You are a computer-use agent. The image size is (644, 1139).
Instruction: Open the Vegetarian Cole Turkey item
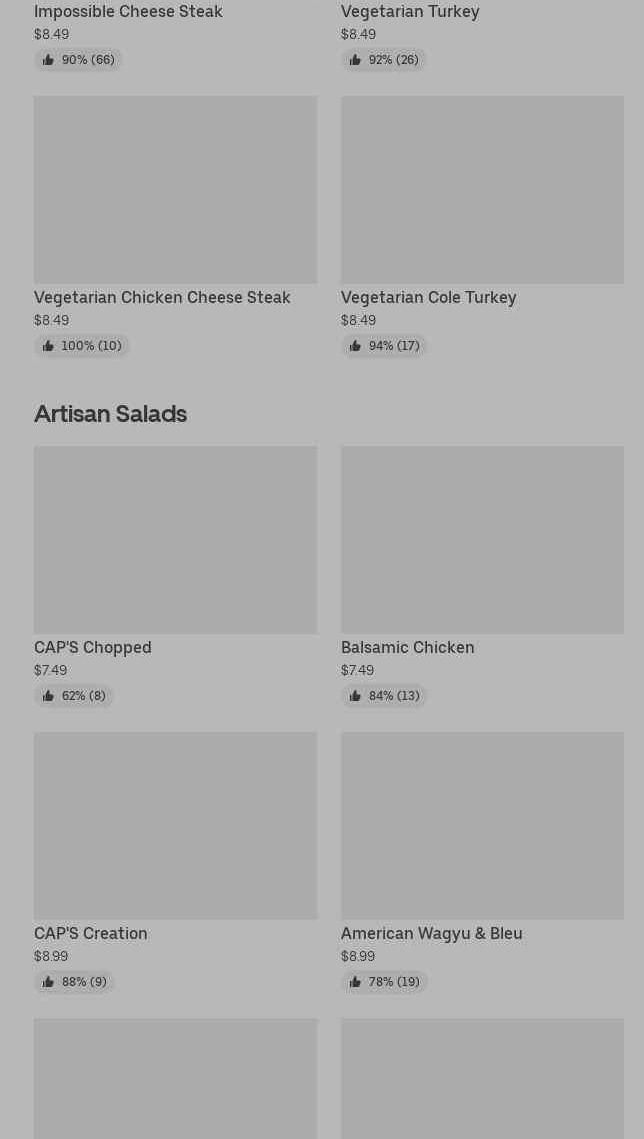click(x=428, y=297)
